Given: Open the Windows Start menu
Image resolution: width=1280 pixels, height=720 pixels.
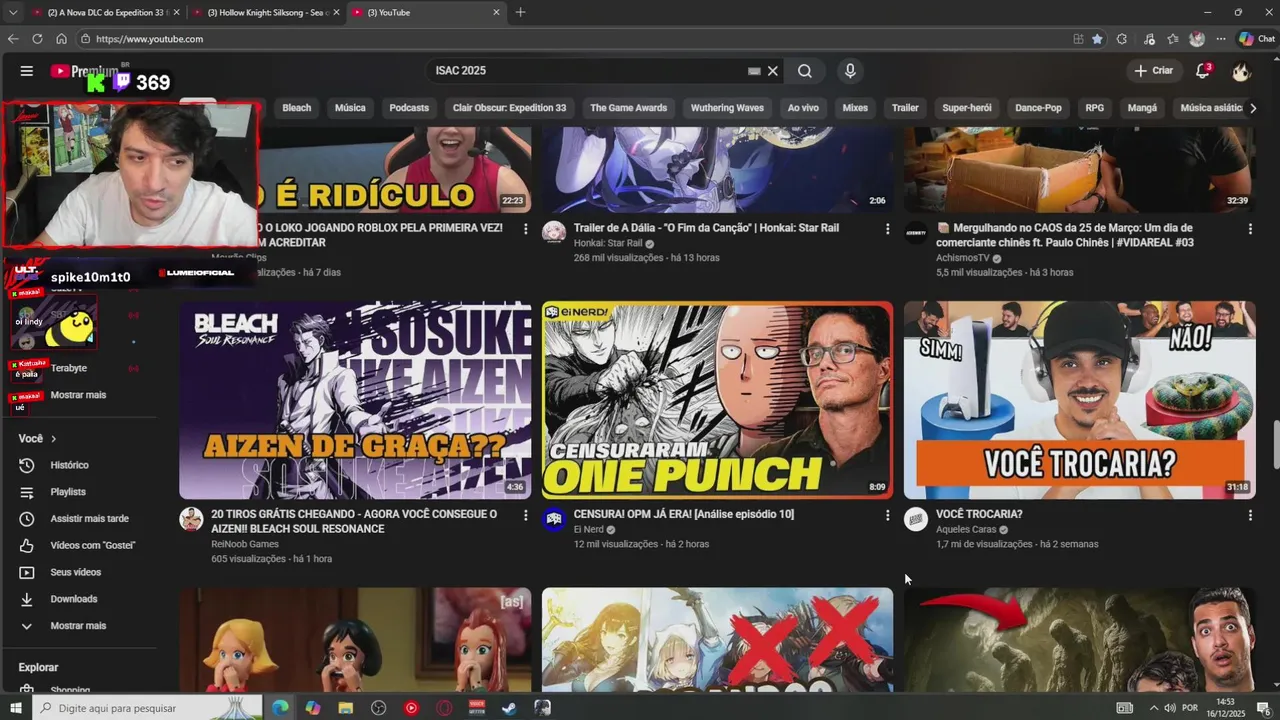Looking at the screenshot, I should (x=15, y=708).
